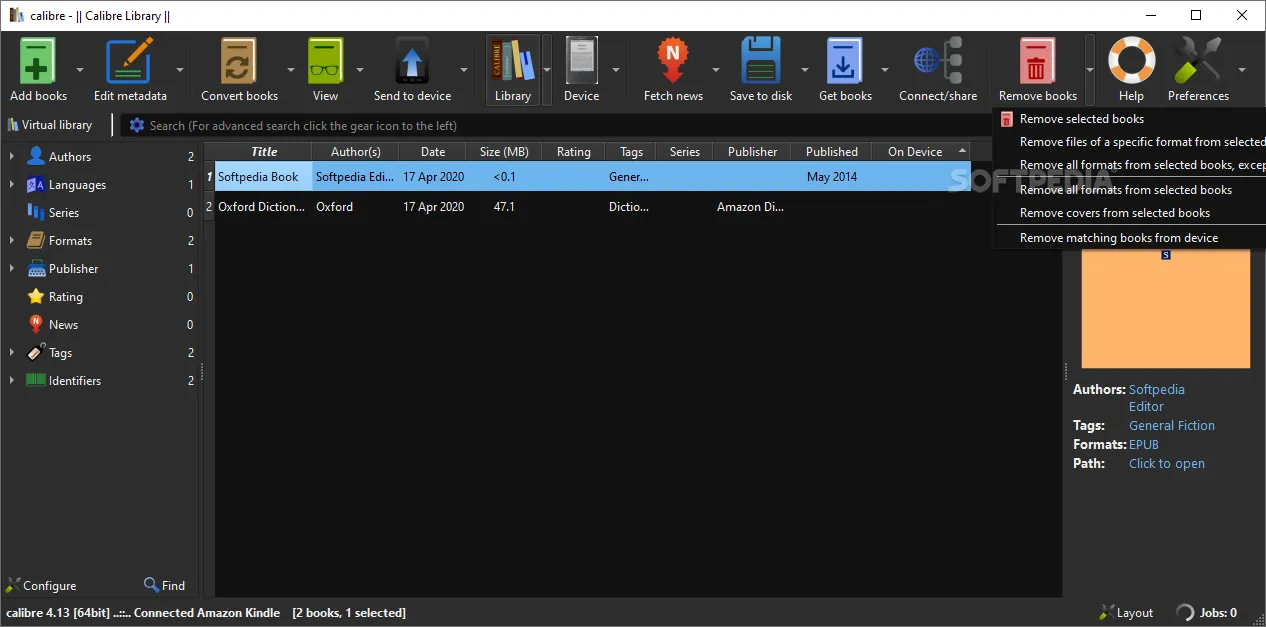1266x627 pixels.
Task: Expand the Authors tree node
Action: [x=11, y=157]
